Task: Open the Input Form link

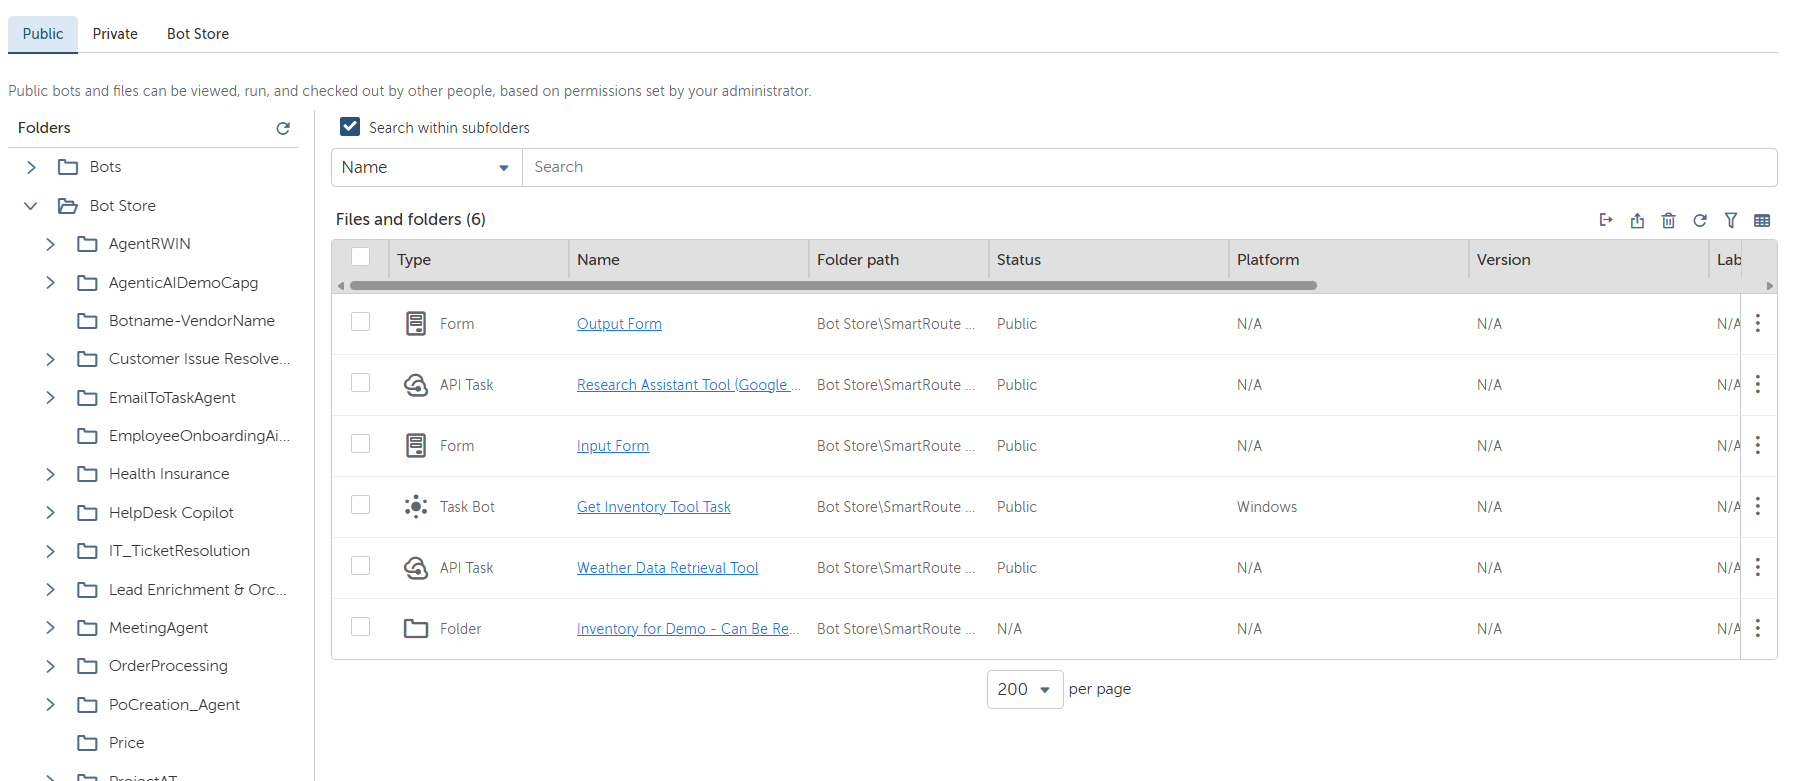Action: click(612, 446)
